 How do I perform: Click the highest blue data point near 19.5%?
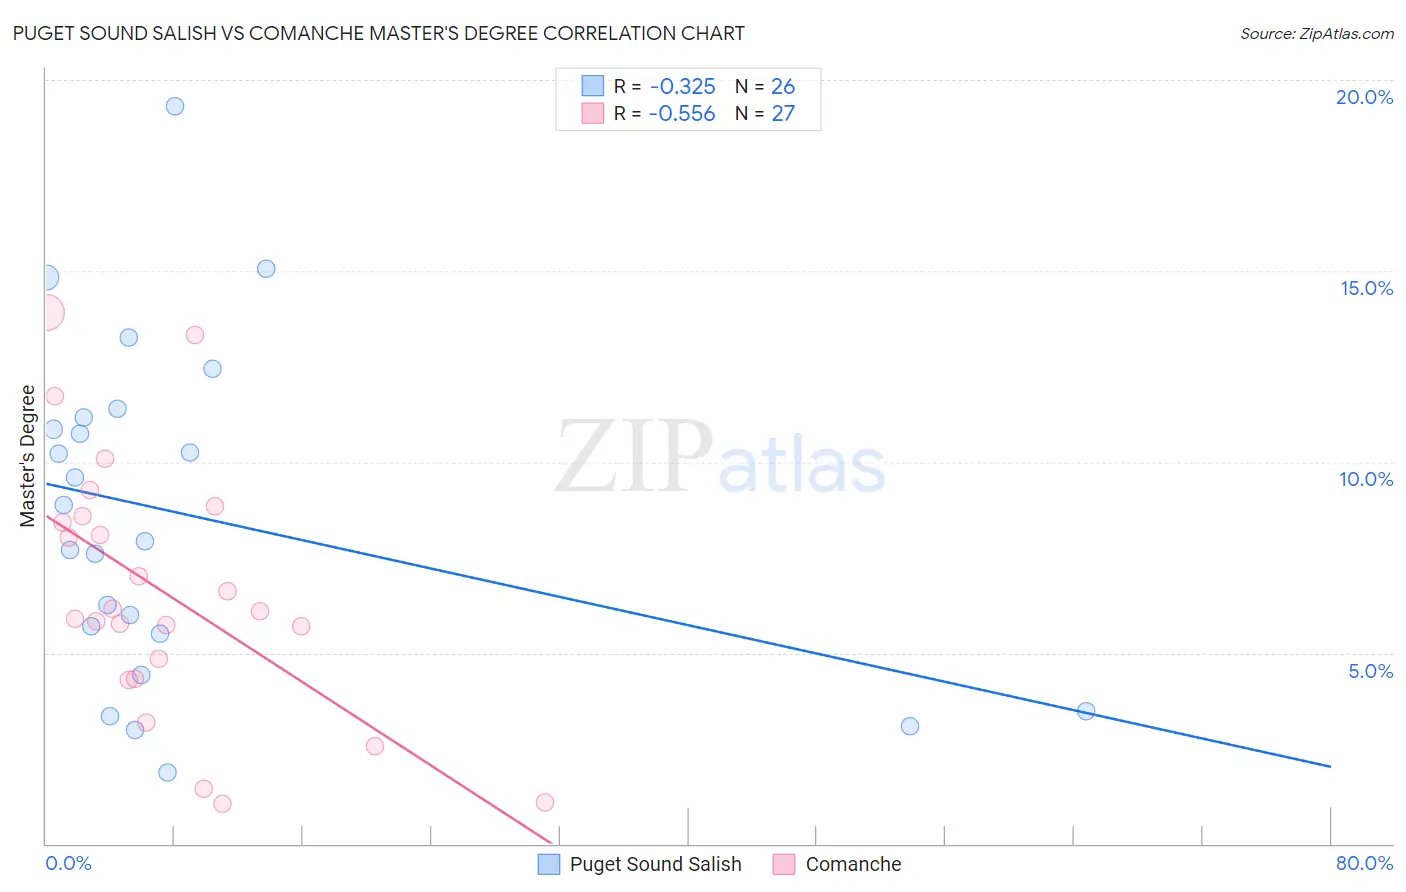tap(175, 106)
